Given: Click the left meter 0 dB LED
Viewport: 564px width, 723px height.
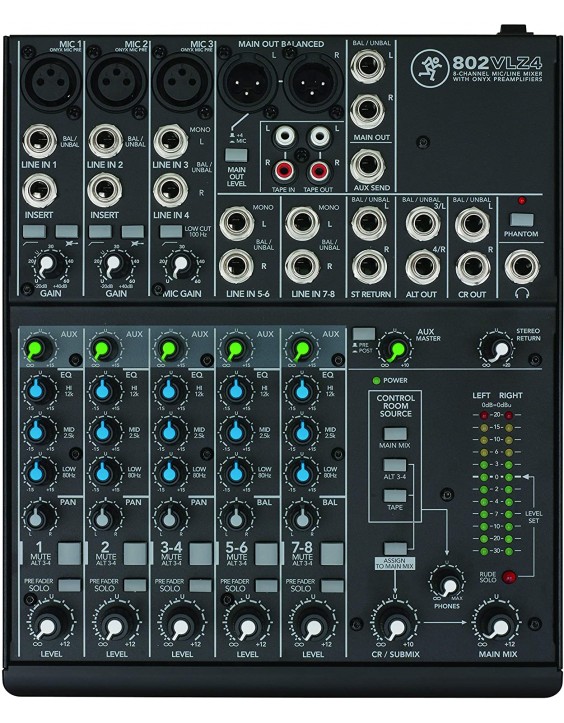Looking at the screenshot, I should [x=484, y=477].
